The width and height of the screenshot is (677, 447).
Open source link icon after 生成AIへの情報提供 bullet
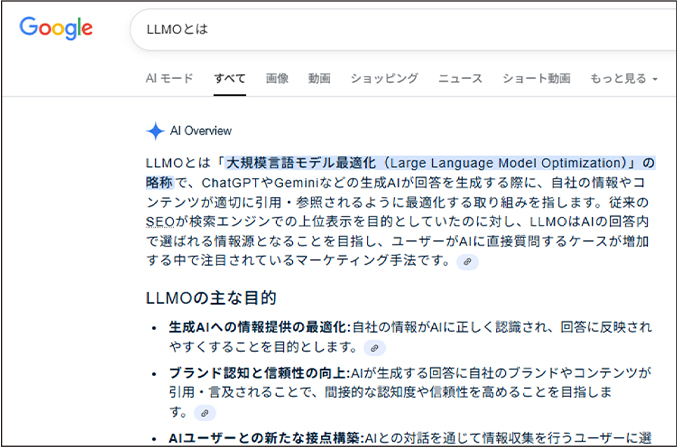coord(373,348)
